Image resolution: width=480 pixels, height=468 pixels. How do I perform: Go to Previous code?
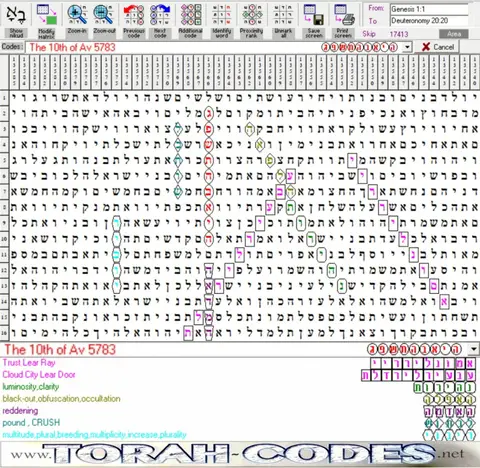click(134, 21)
